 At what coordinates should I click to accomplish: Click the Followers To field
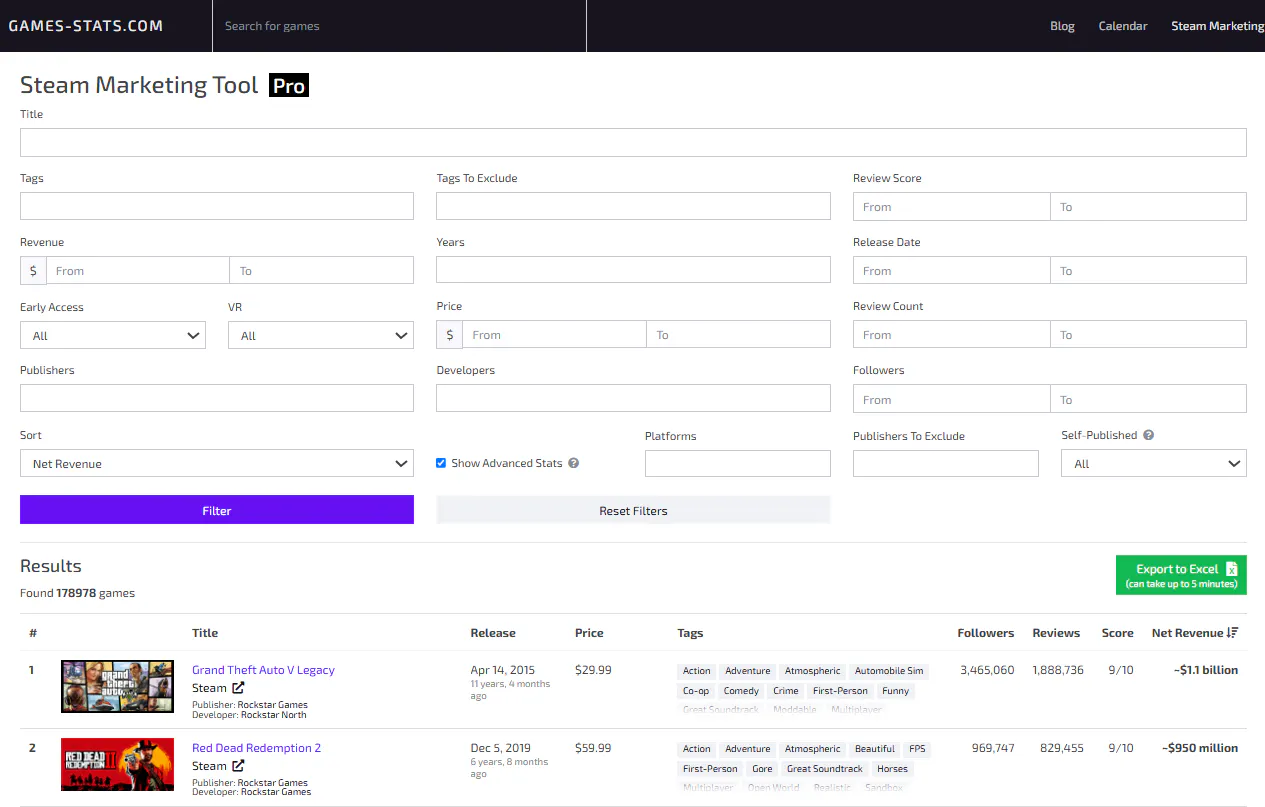pos(1148,399)
